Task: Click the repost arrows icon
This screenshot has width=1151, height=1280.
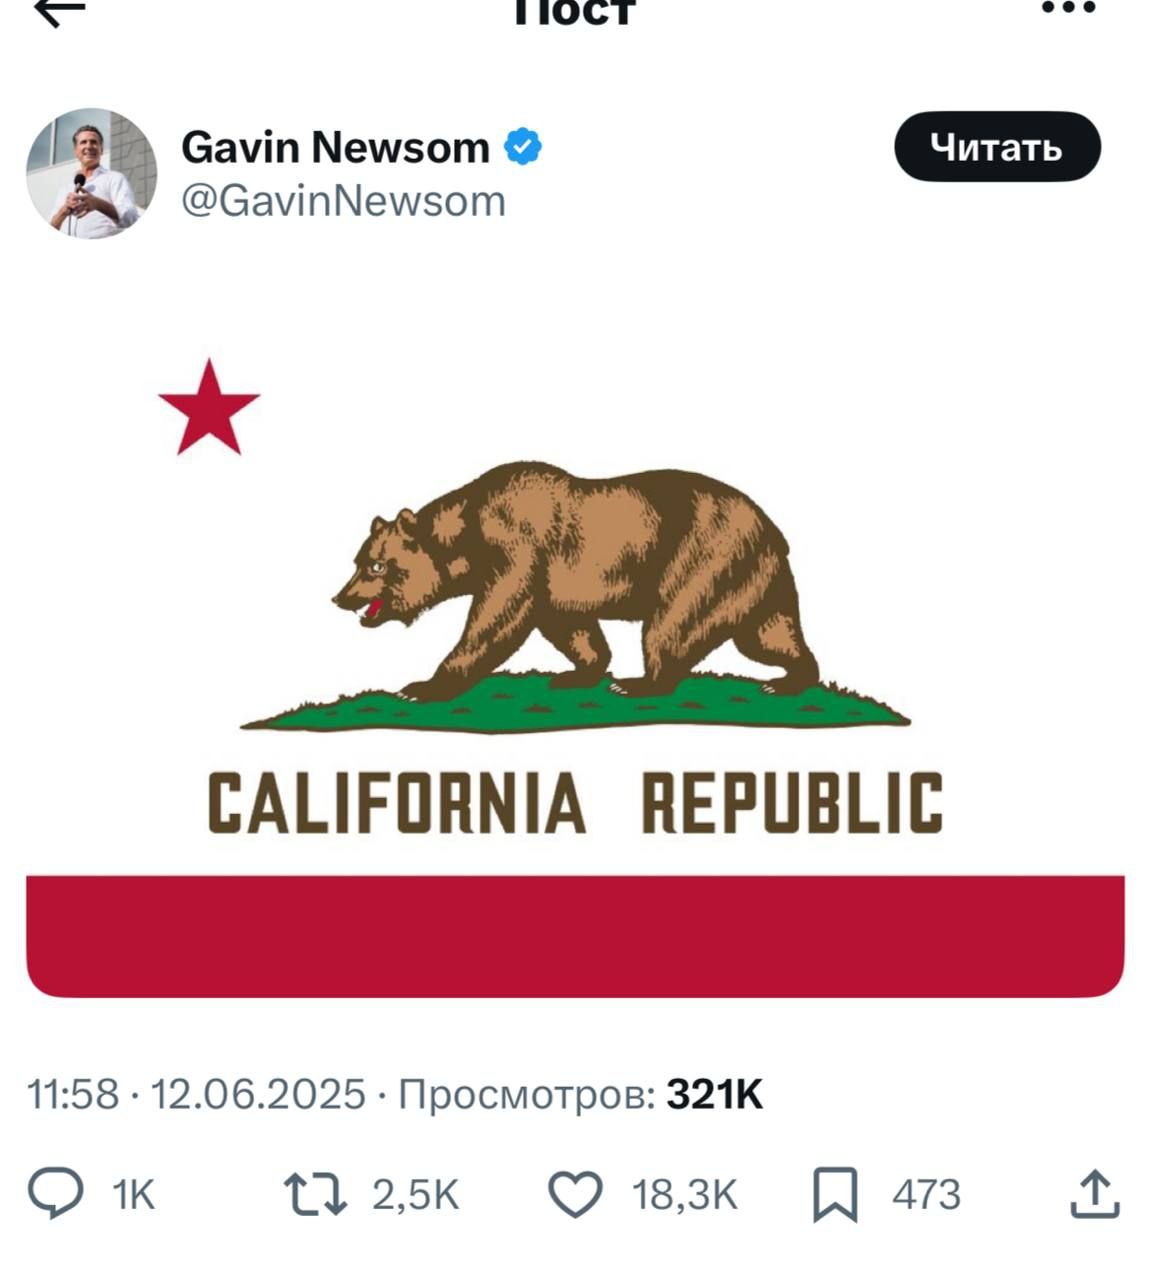Action: pyautogui.click(x=315, y=1195)
